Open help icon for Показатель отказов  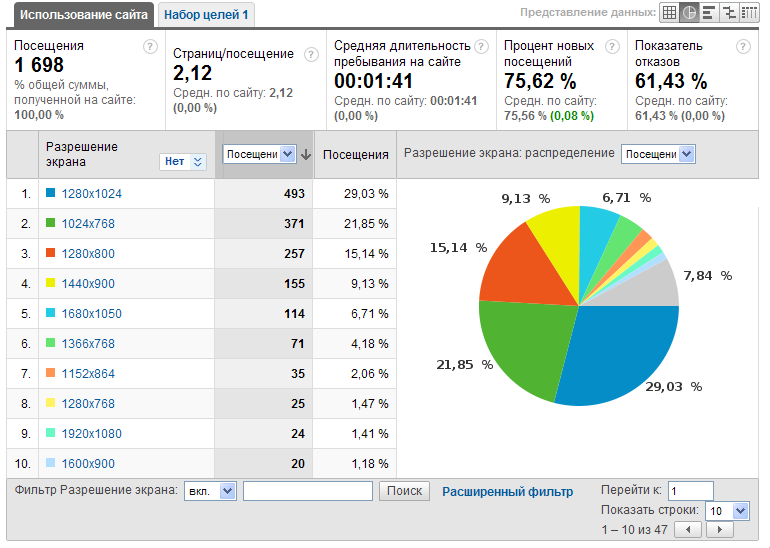[x=743, y=47]
